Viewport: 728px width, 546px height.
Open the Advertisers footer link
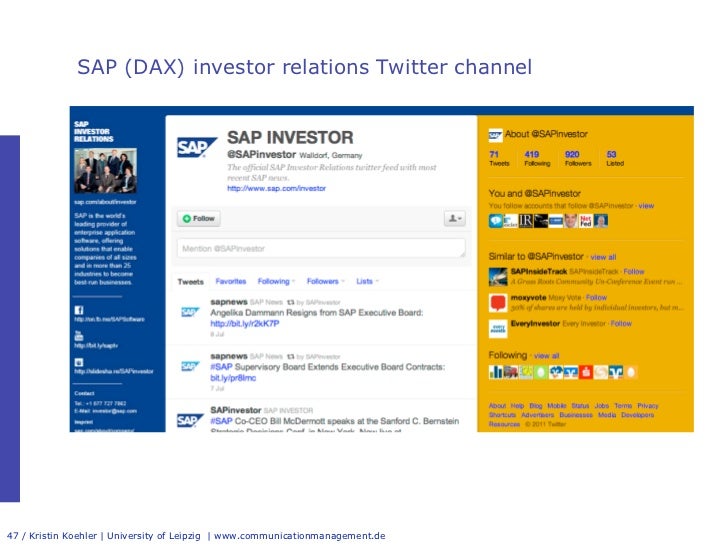[538, 415]
